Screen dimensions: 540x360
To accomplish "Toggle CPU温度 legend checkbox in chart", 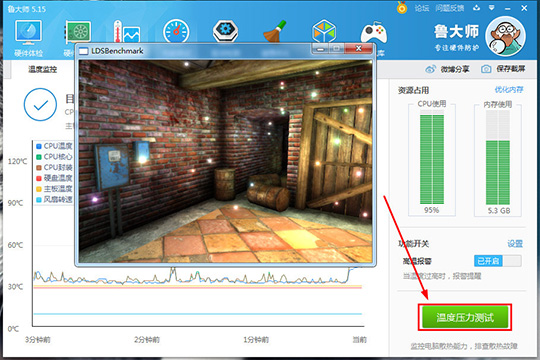I will (x=39, y=146).
